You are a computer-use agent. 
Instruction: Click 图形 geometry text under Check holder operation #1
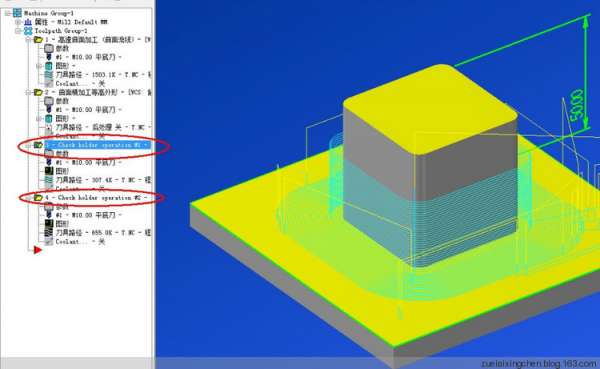coord(62,171)
